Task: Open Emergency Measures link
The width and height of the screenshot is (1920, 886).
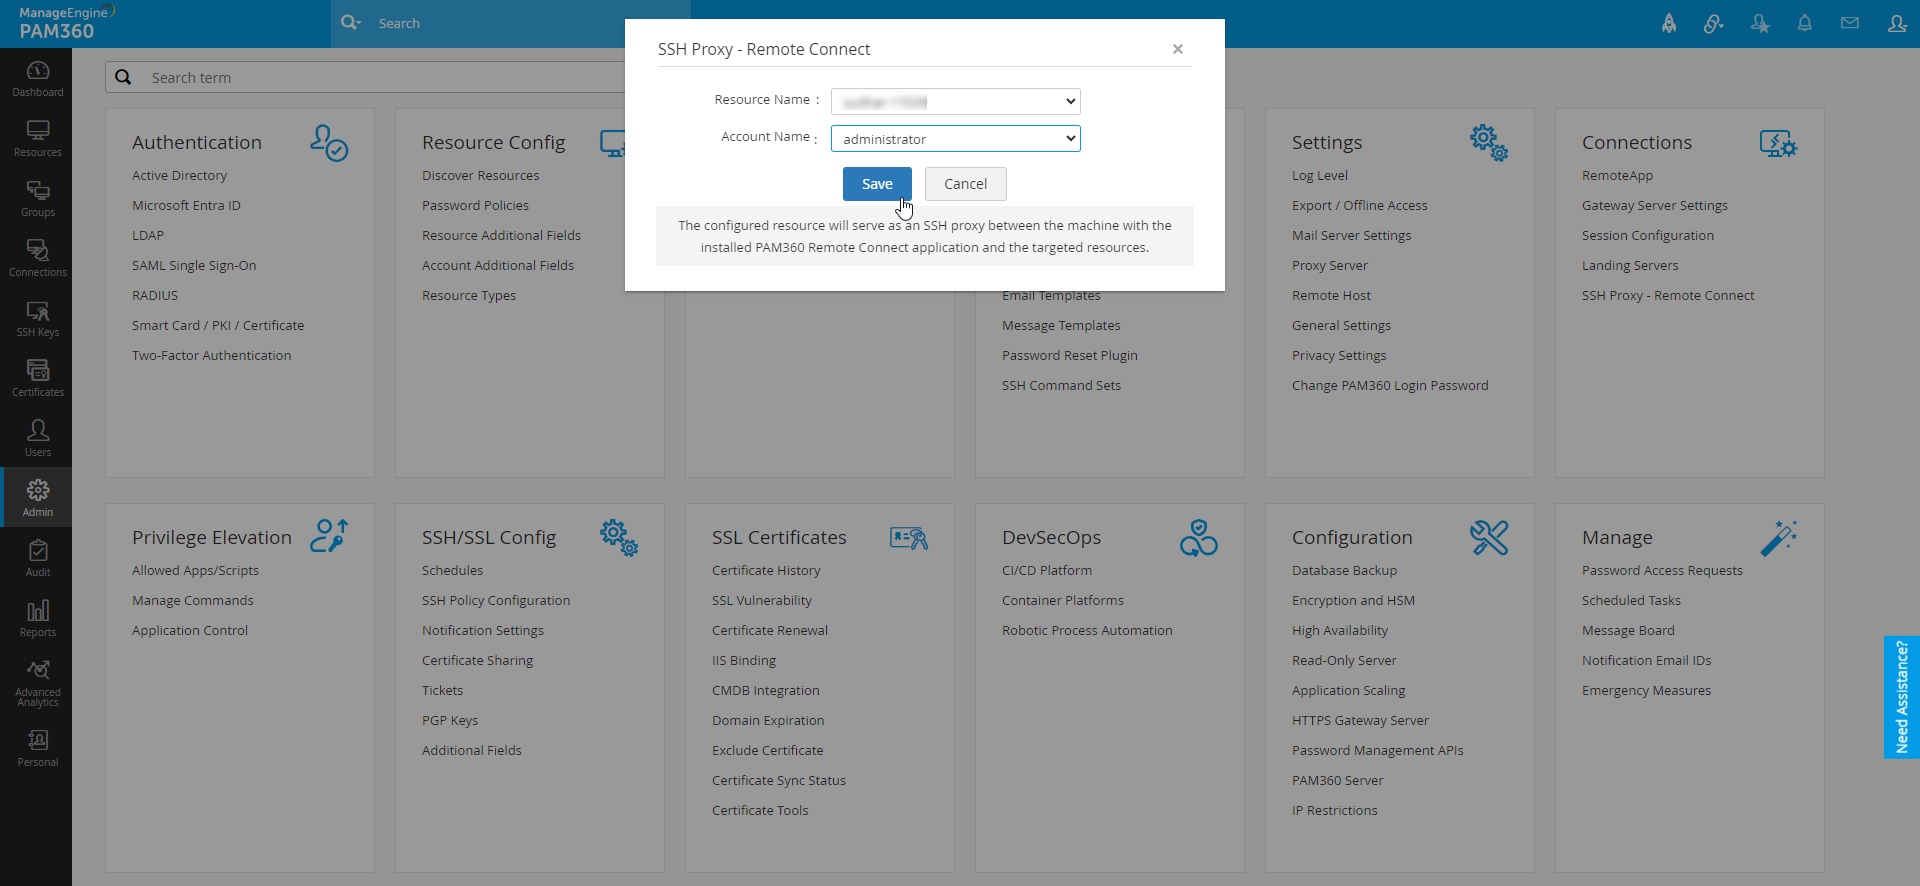Action: (x=1646, y=690)
